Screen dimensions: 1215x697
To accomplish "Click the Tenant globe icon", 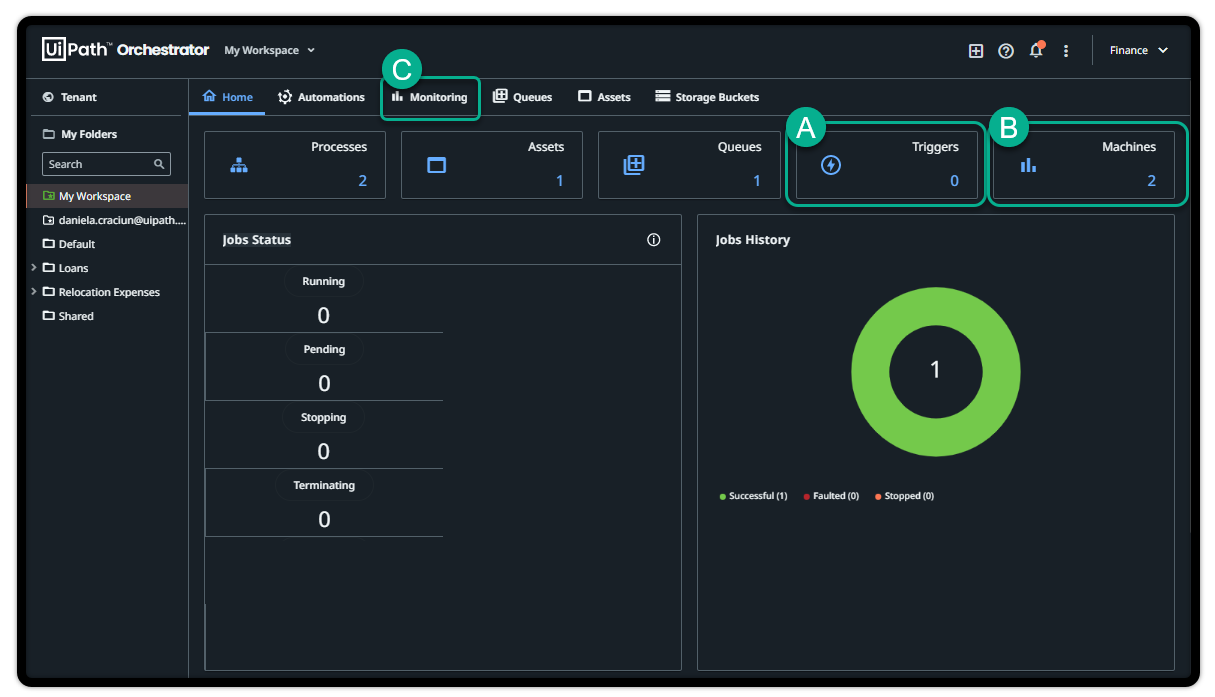I will click(x=48, y=97).
